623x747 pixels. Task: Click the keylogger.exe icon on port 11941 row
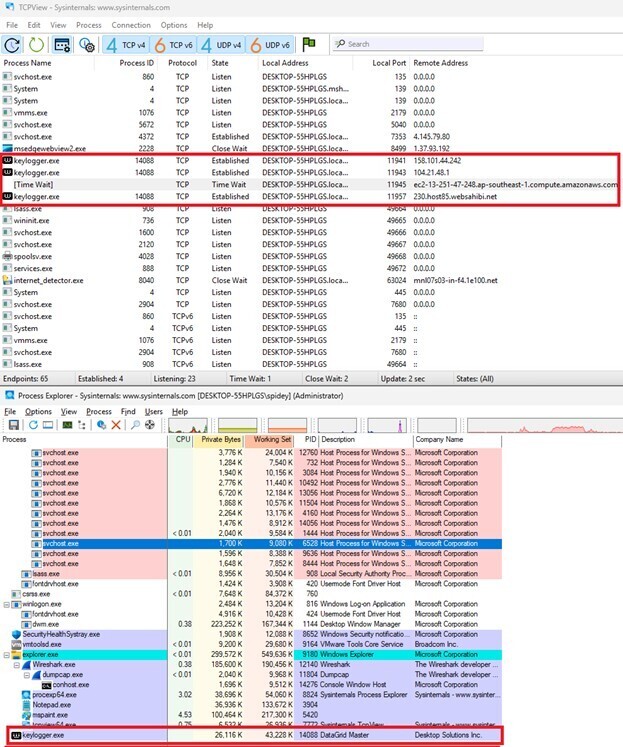[x=7, y=161]
